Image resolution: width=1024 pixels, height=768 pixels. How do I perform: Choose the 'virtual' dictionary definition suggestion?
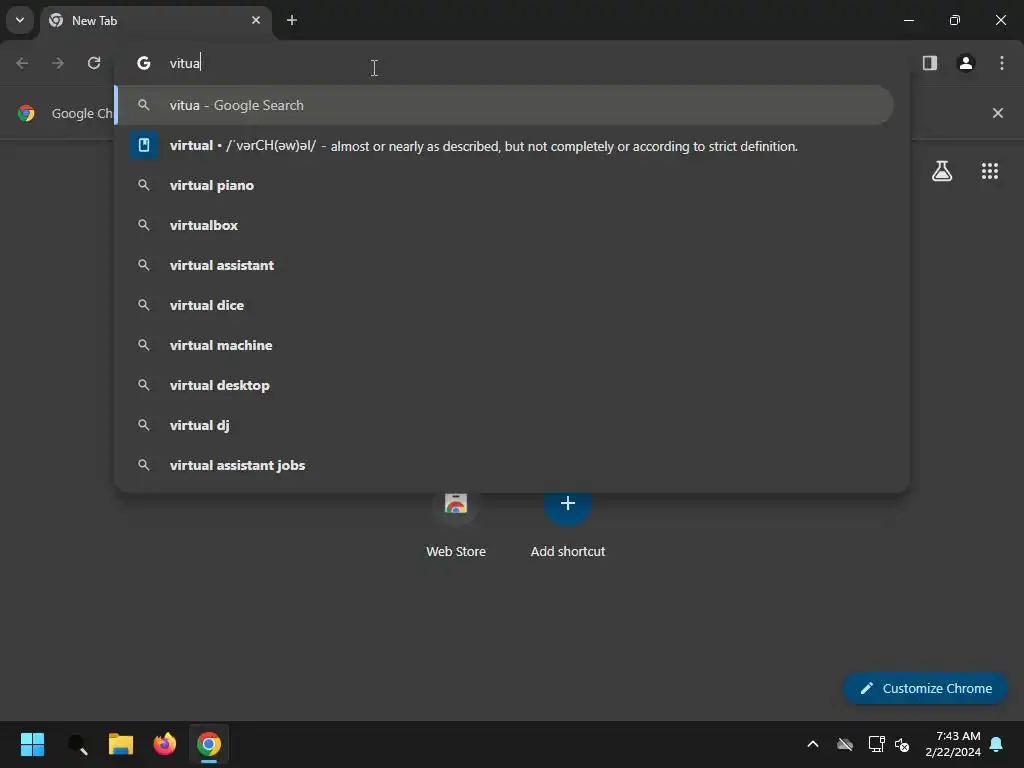[504, 146]
